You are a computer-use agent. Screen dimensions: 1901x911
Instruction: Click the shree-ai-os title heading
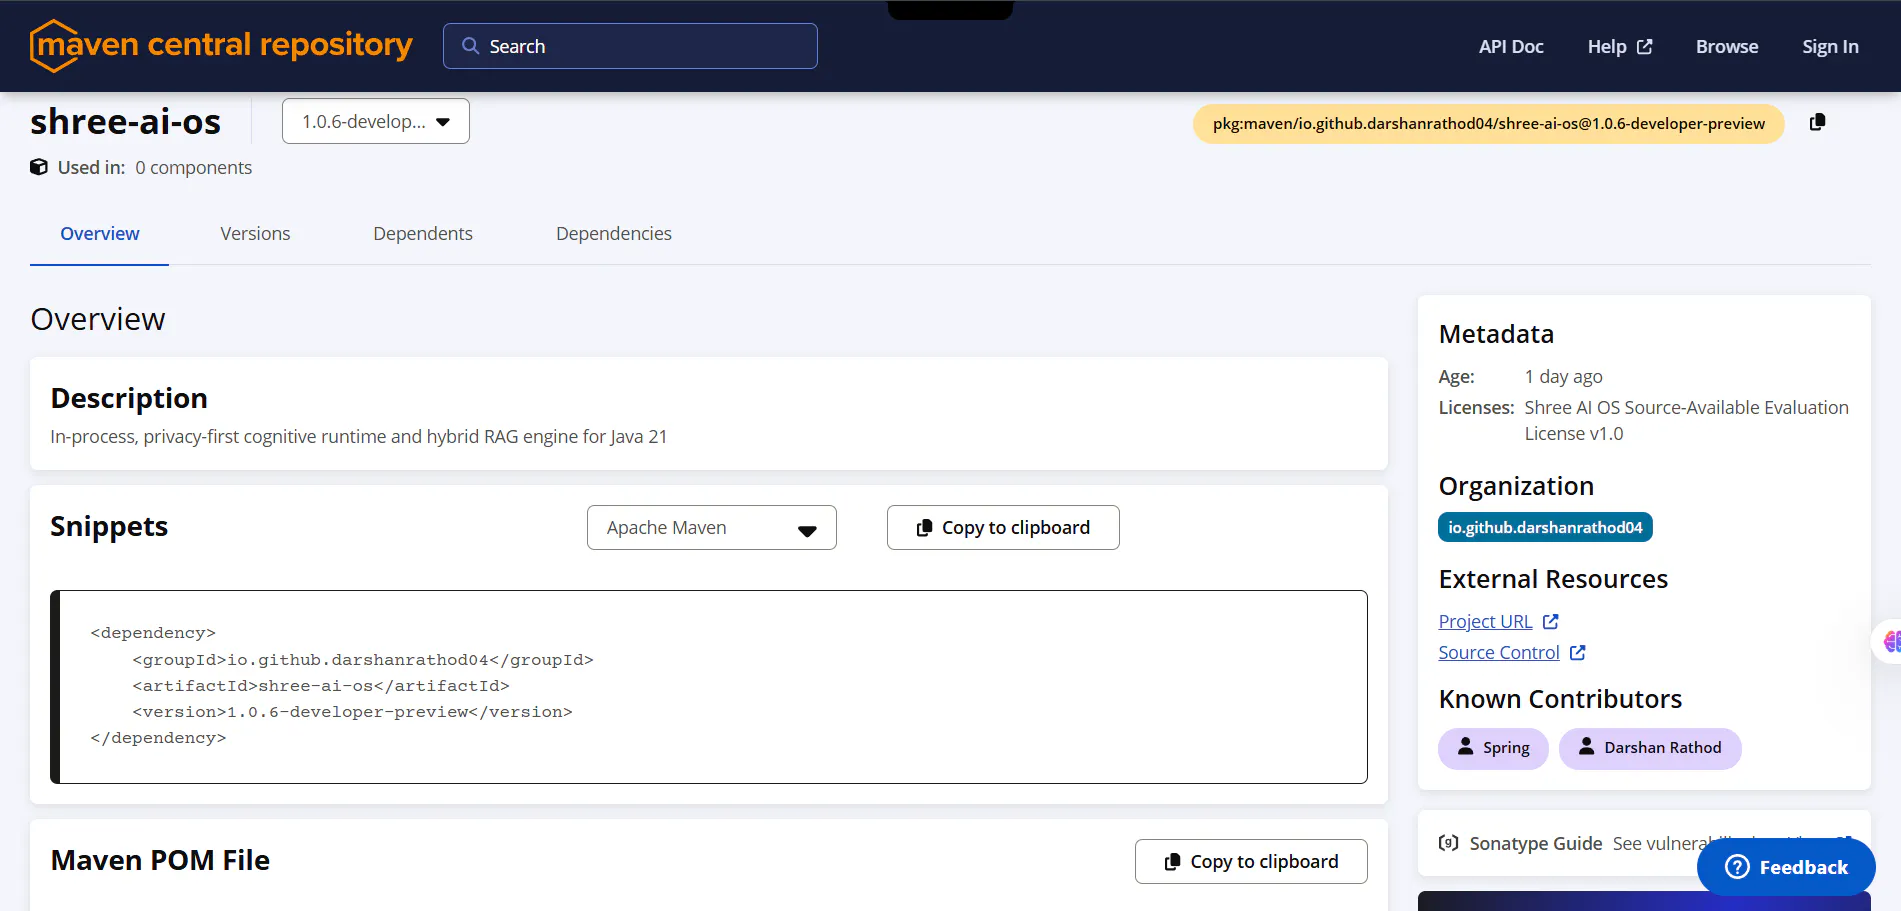point(125,122)
